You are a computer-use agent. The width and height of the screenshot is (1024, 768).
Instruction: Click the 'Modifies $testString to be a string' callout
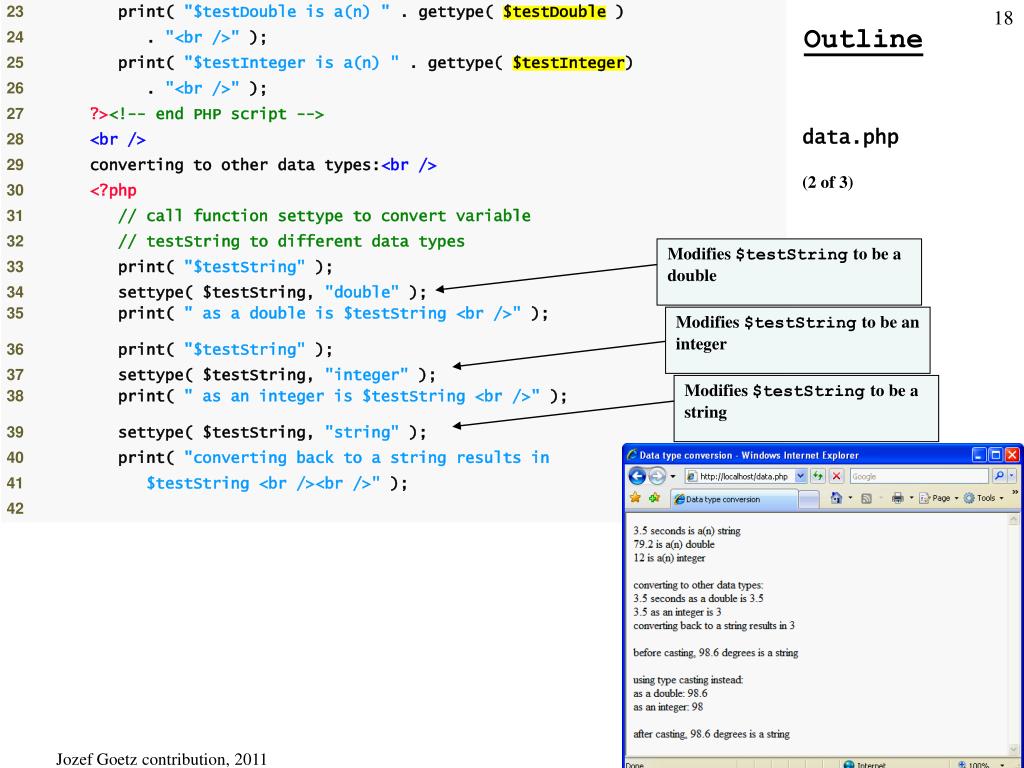click(x=806, y=408)
